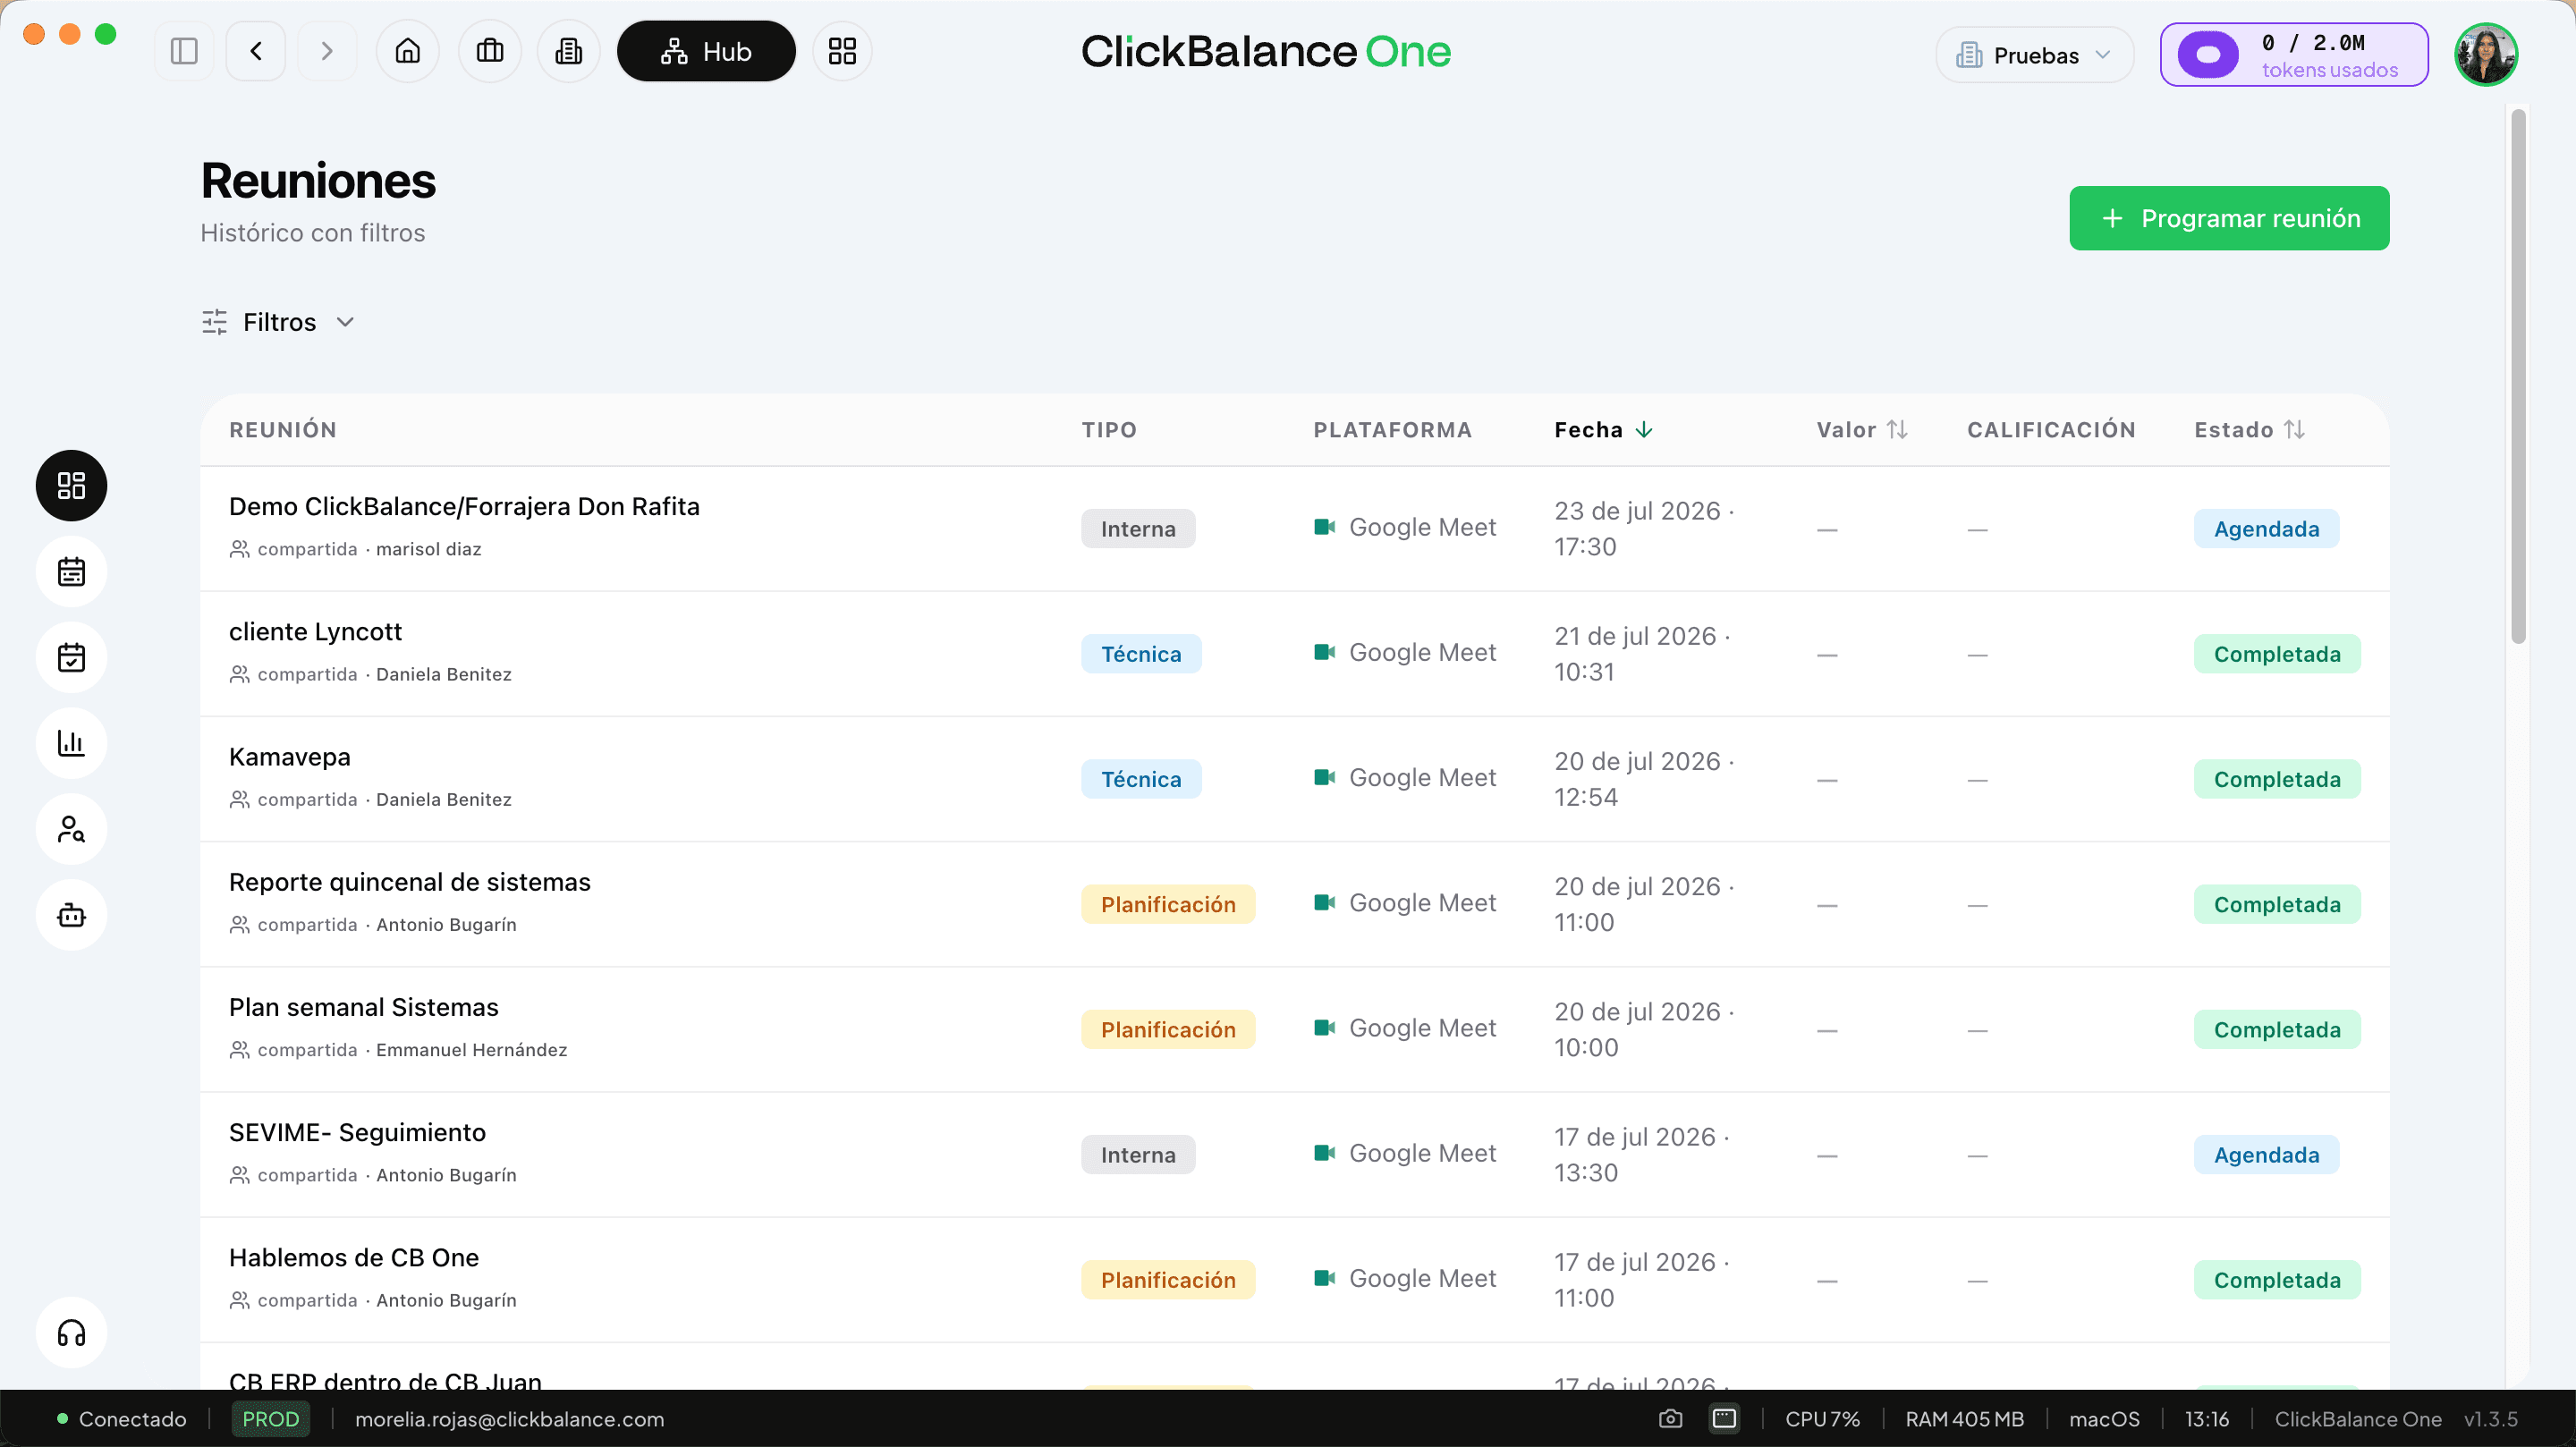This screenshot has height=1447, width=2576.
Task: Click the Programar reunión button
Action: (x=2229, y=218)
